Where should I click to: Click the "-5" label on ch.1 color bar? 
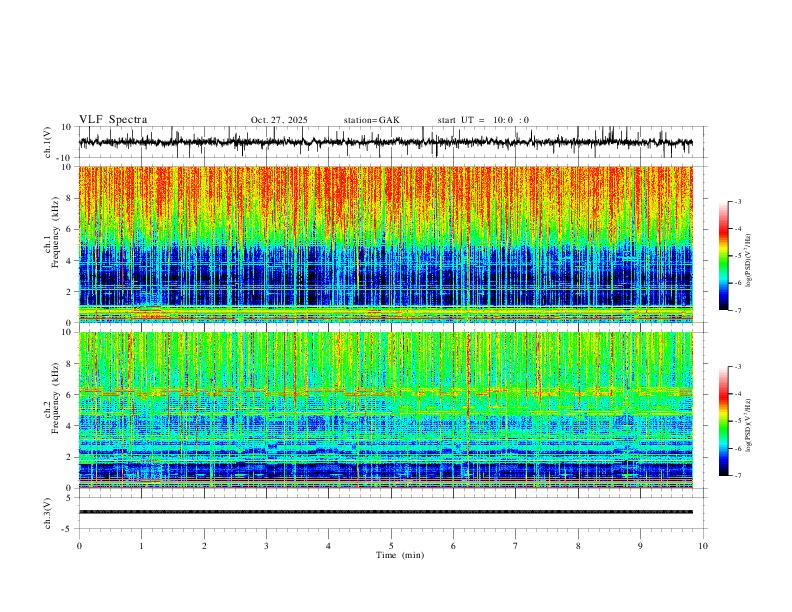tap(737, 256)
